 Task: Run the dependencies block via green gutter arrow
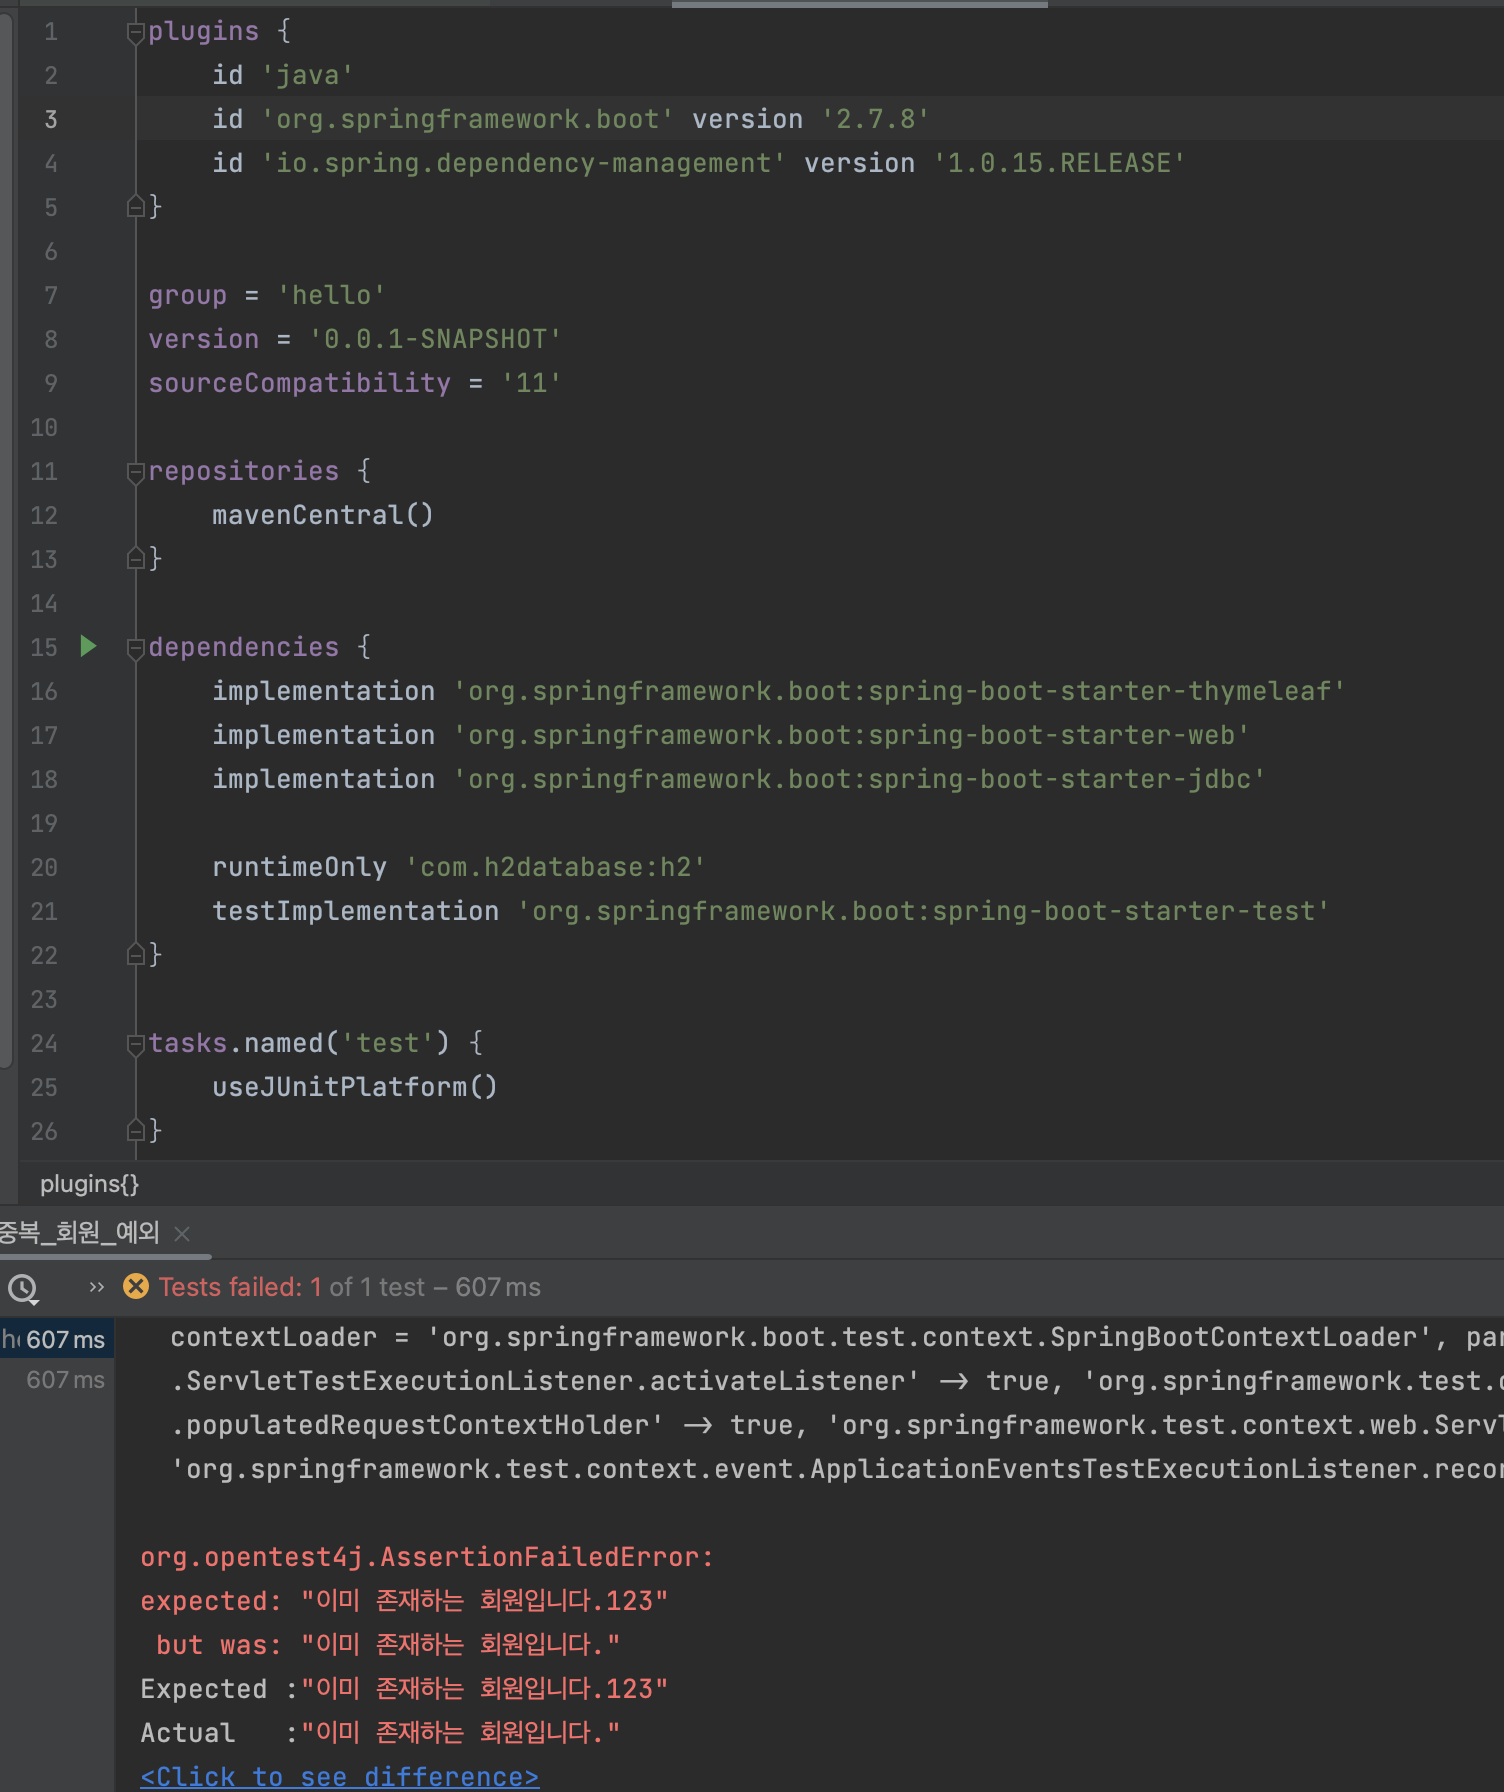tap(88, 646)
